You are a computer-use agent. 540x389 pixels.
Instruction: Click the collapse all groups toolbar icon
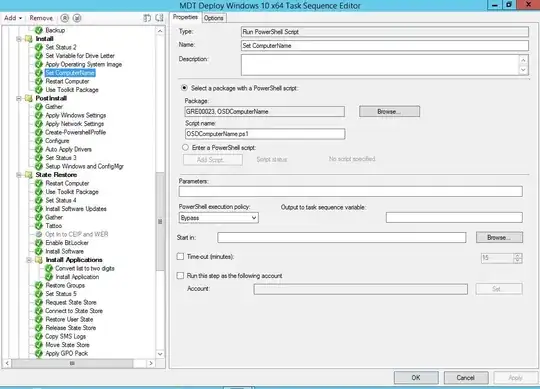click(159, 18)
